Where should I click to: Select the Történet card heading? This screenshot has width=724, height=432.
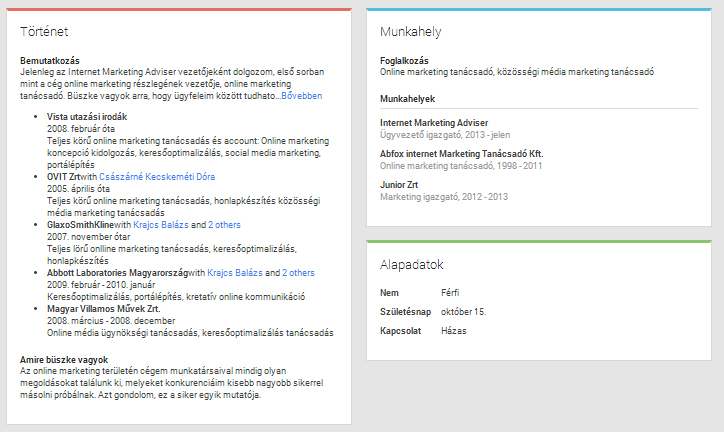44,31
